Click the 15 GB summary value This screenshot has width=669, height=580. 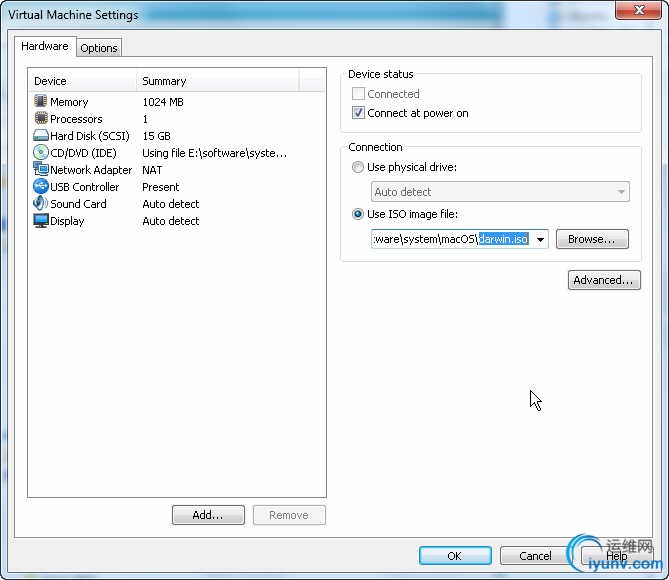click(x=157, y=136)
